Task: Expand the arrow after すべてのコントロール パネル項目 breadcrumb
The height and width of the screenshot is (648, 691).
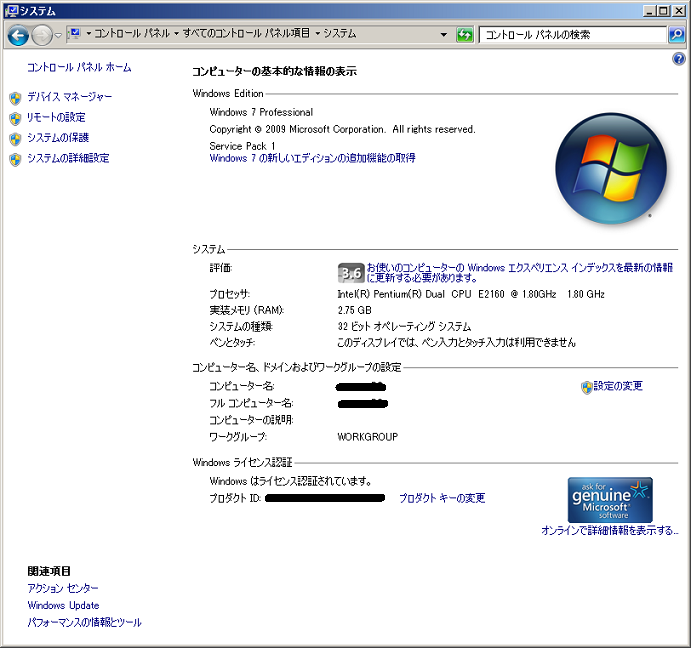Action: click(317, 34)
